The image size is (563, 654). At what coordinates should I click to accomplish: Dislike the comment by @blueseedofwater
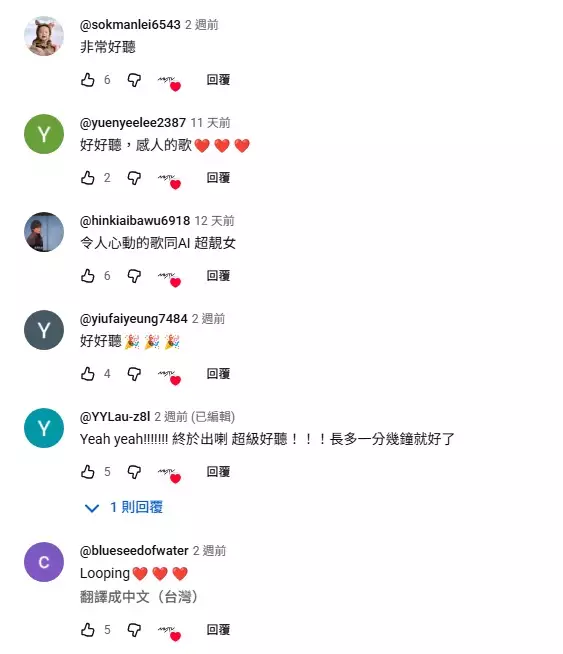[134, 630]
